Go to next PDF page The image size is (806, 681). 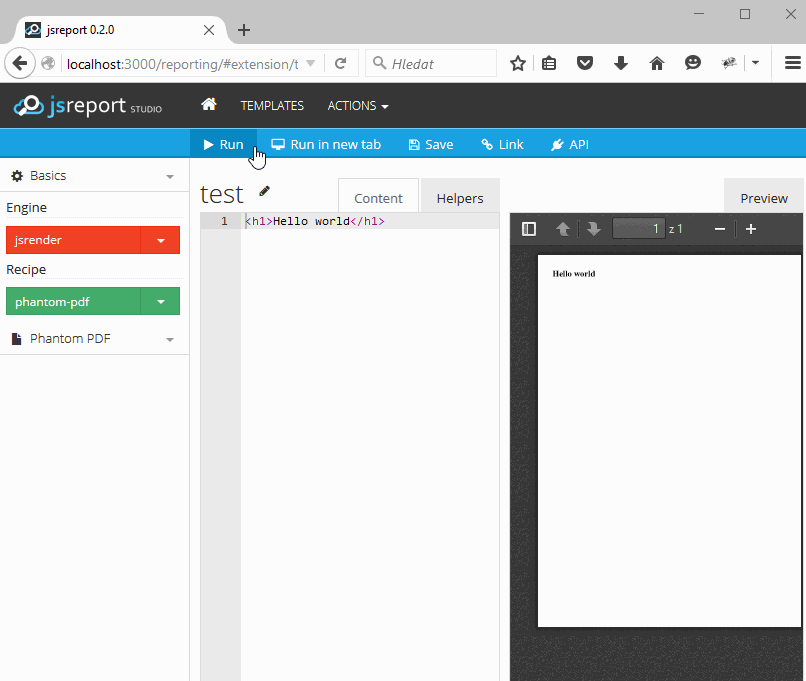coord(594,229)
